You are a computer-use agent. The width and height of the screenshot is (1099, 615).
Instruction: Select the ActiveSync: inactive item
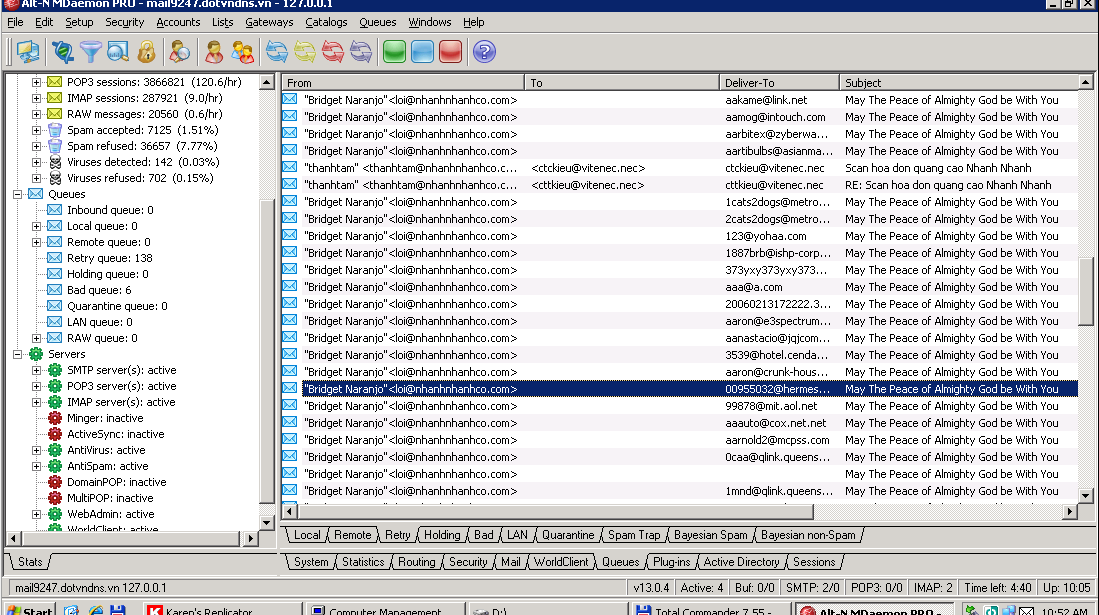[x=116, y=434]
